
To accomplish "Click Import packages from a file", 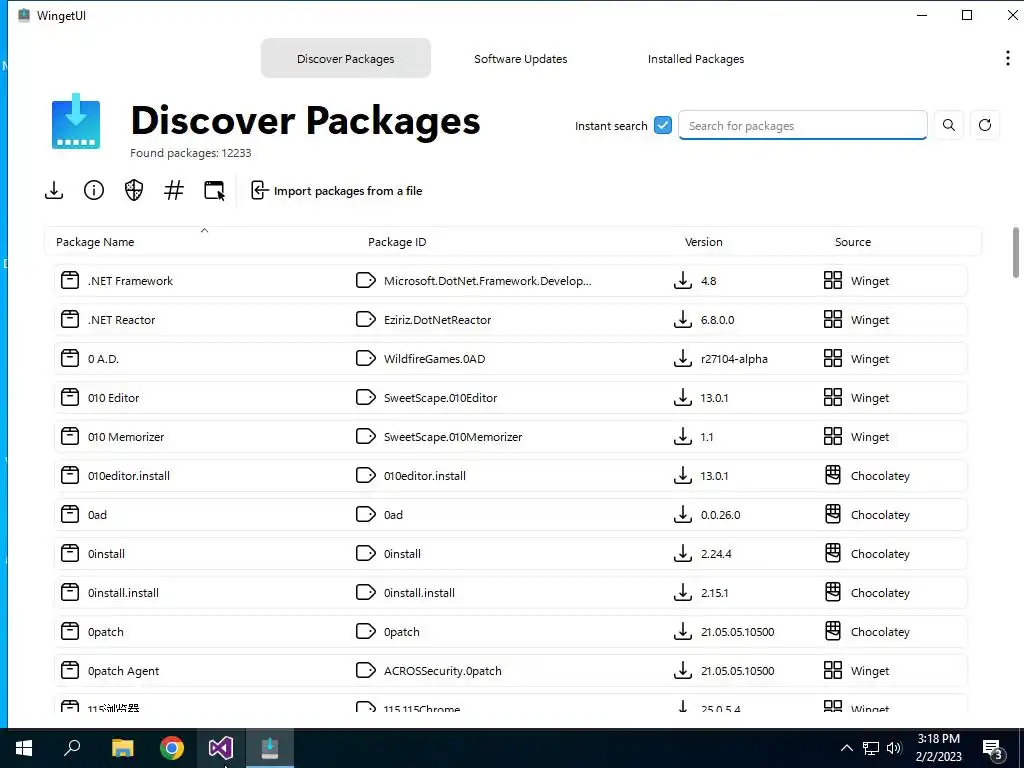I will click(336, 191).
